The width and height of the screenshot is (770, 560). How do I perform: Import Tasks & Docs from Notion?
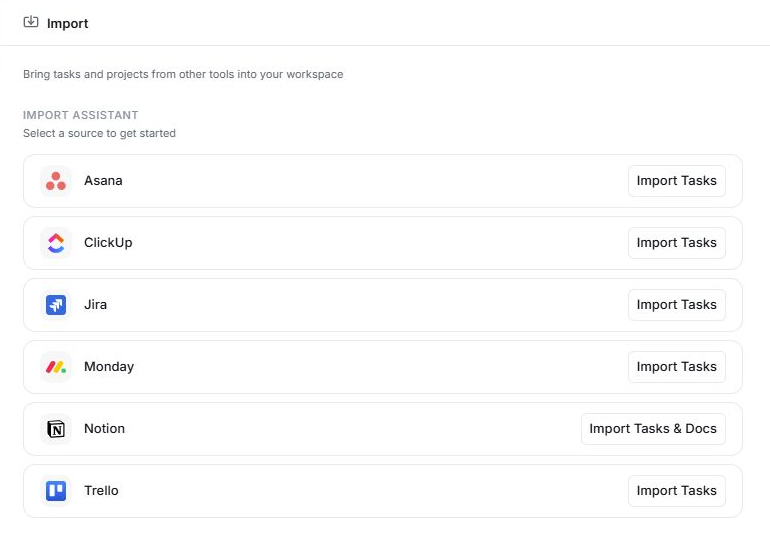[653, 429]
